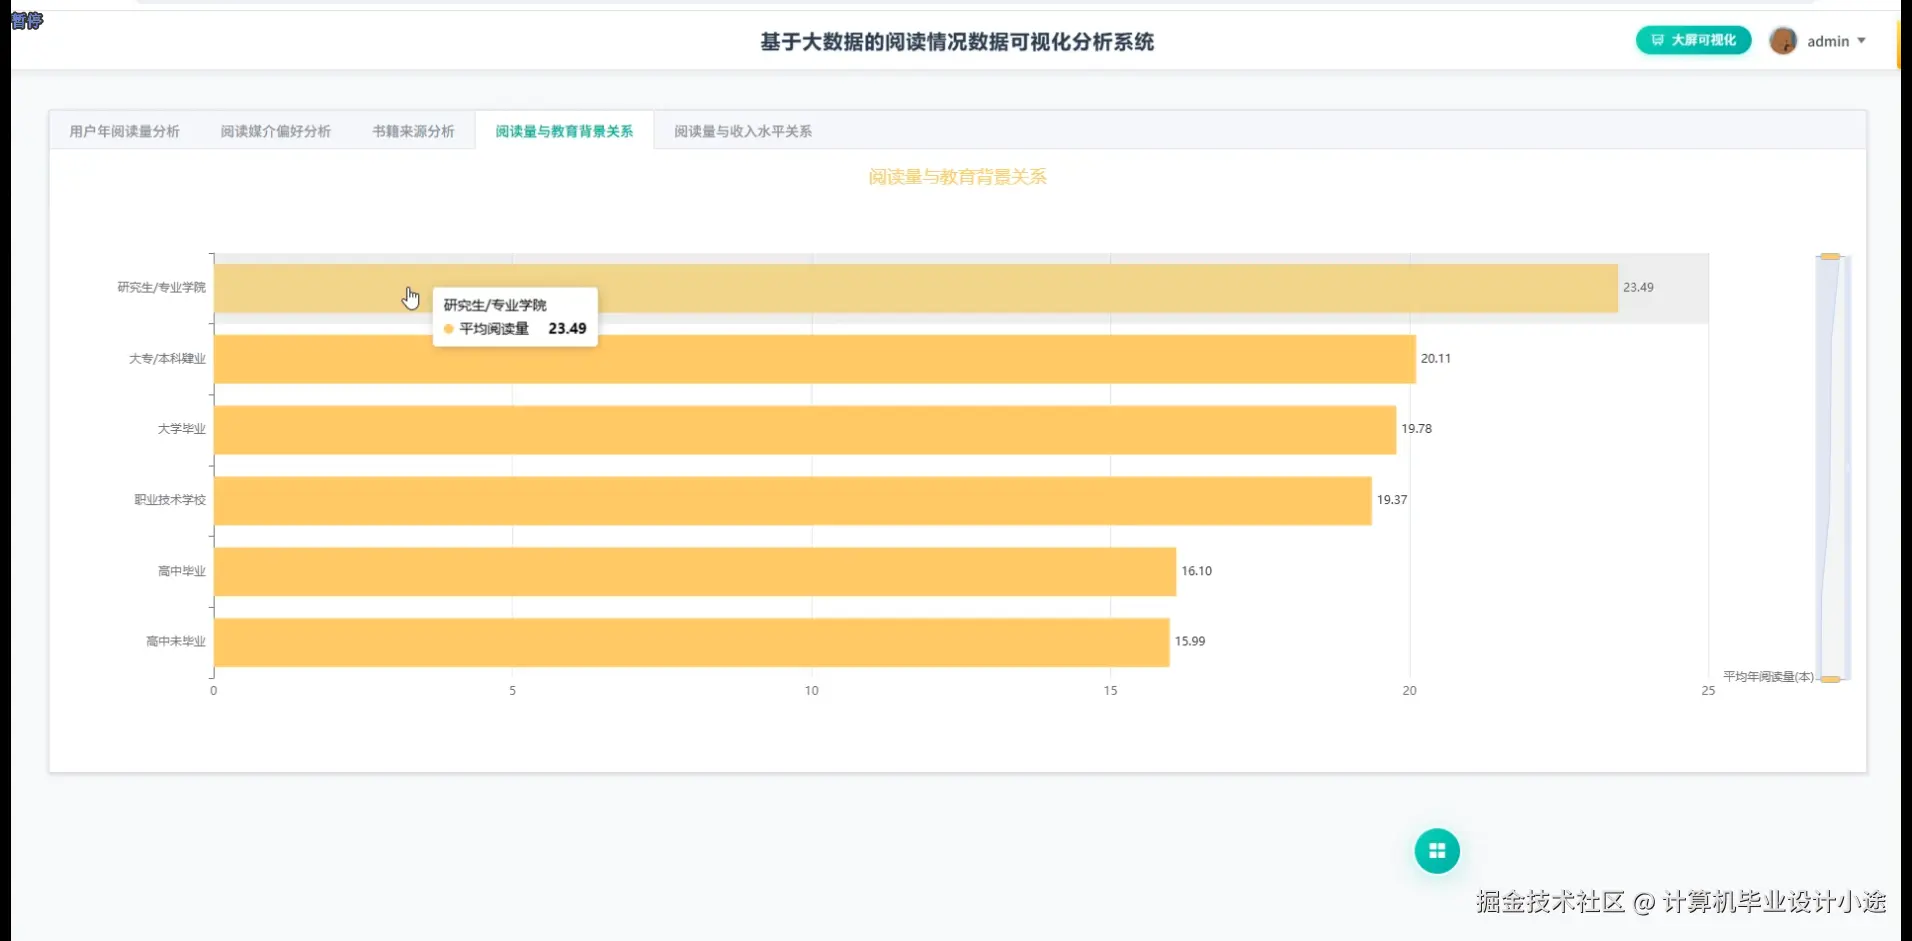Click the value label 23.49 beside the top bar

pos(1637,287)
